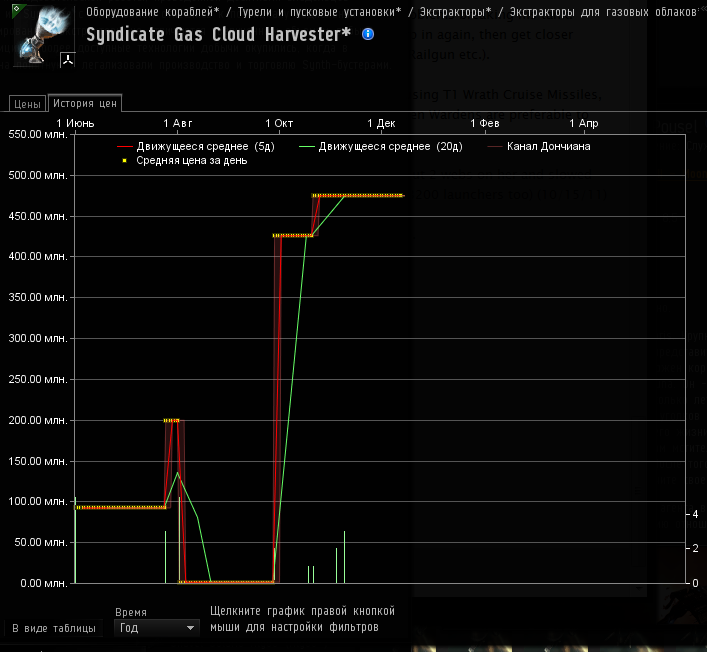Viewport: 707px width, 652px height.
Task: Click the Время label above dropdown
Action: 131,612
